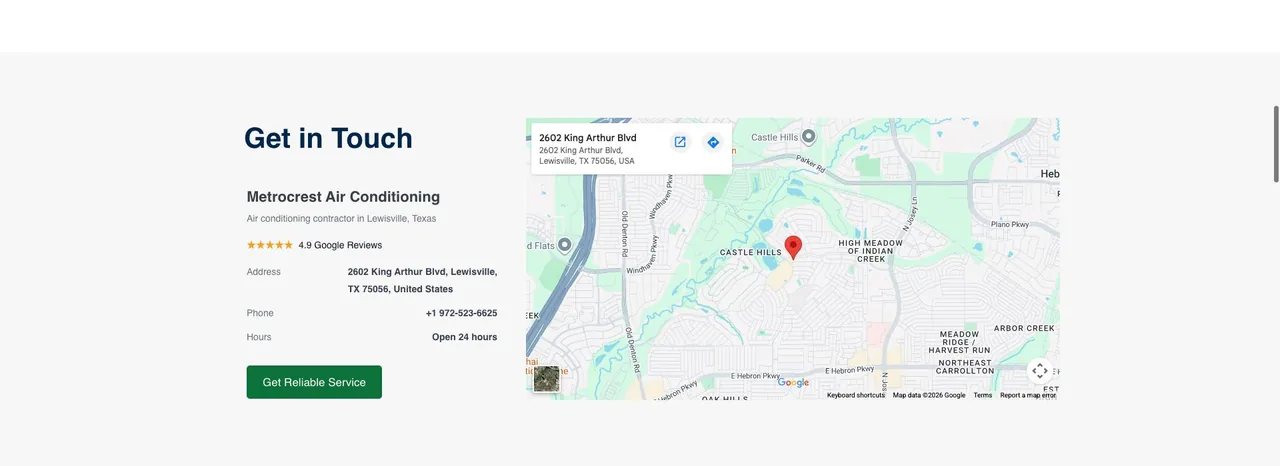Click 'Map data ©2026 Google' text
The height and width of the screenshot is (466, 1280).
pyautogui.click(x=929, y=395)
